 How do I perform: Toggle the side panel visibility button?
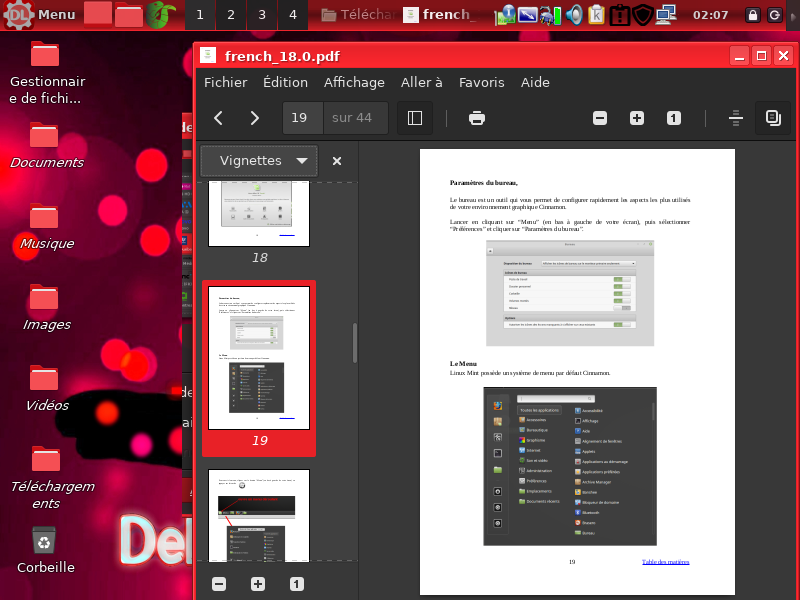415,118
